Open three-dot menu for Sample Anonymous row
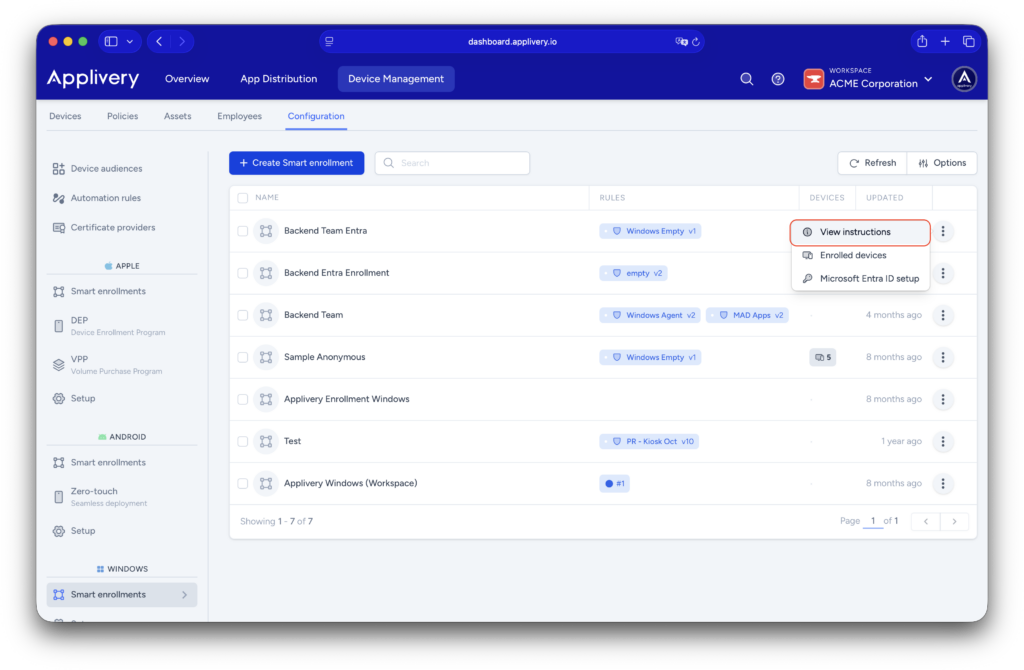 (x=943, y=357)
